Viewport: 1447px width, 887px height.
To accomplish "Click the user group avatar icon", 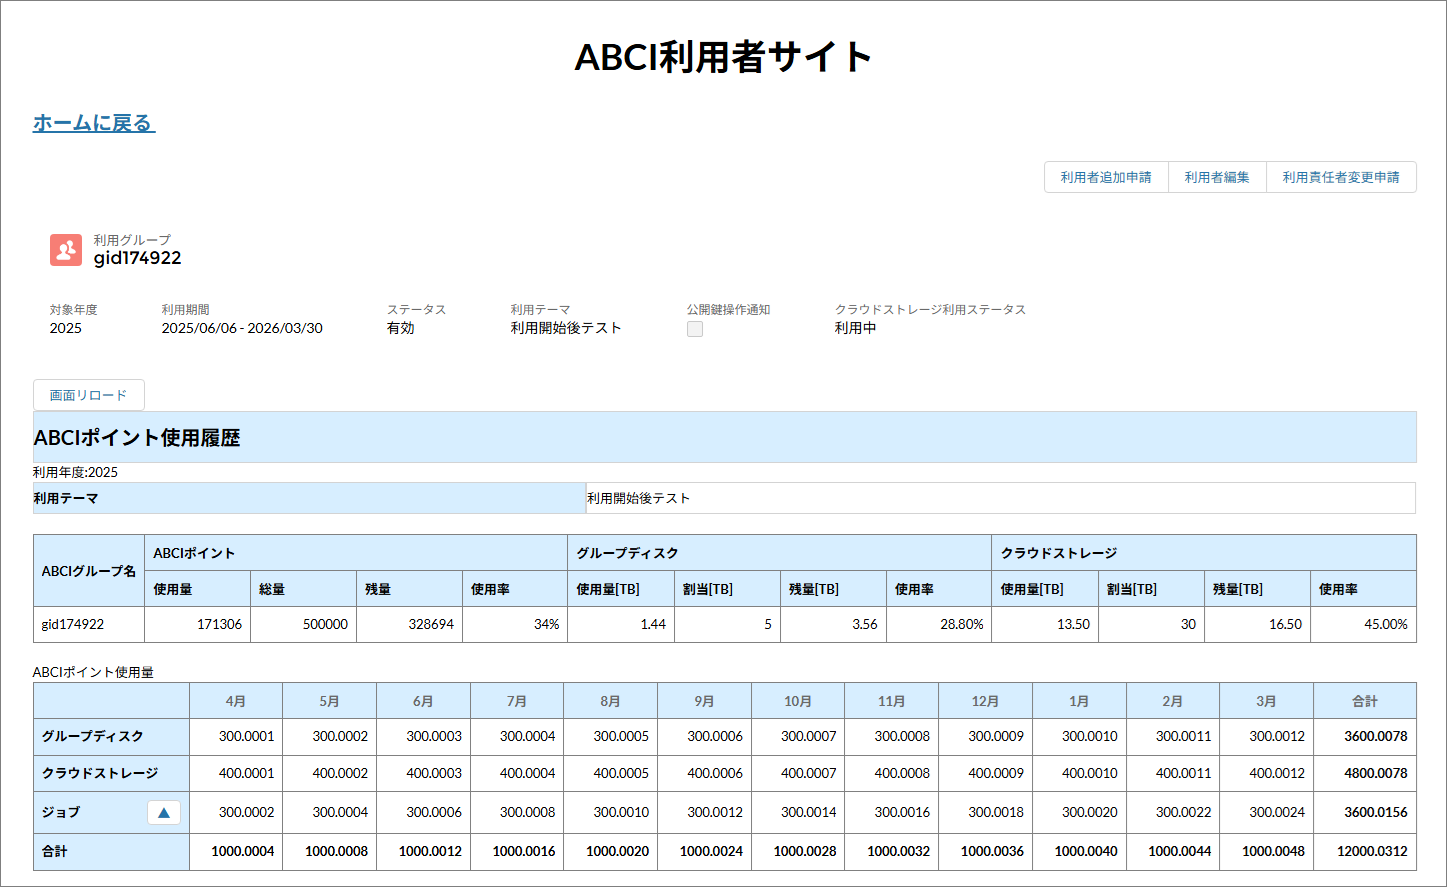I will click(66, 250).
